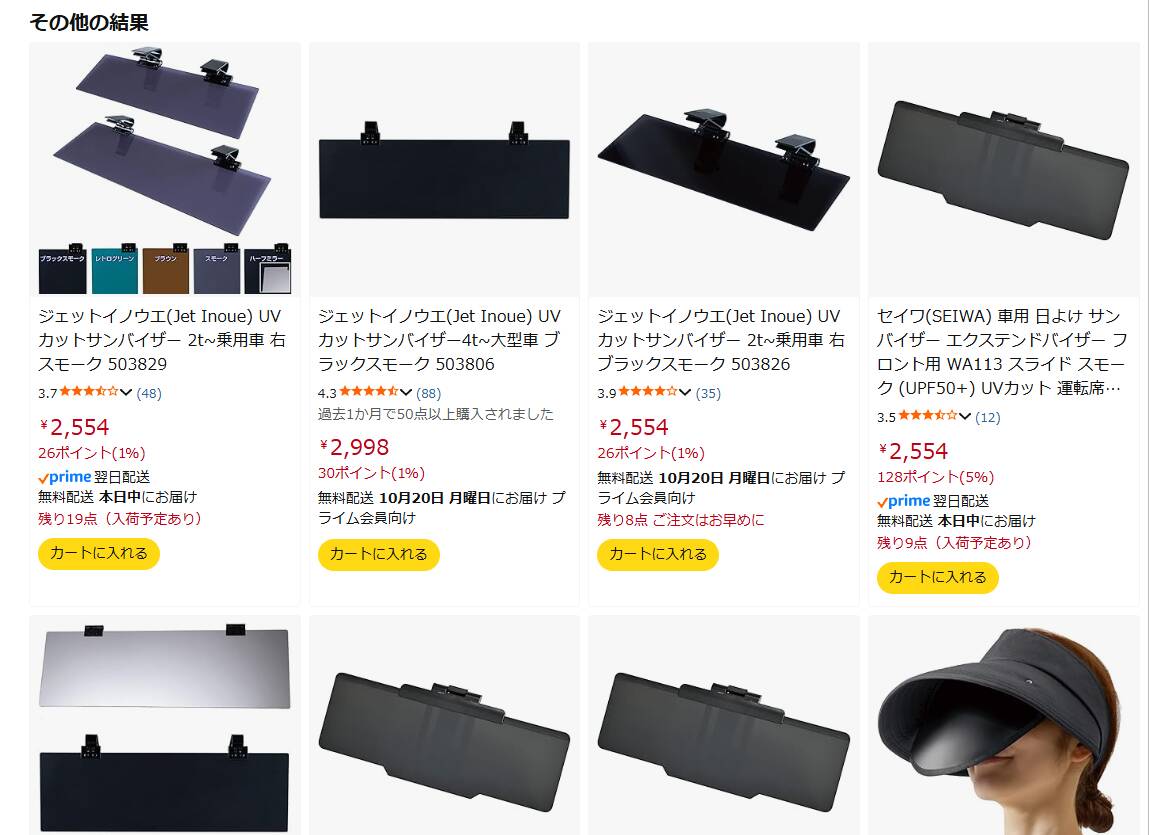This screenshot has width=1149, height=835.
Task: Select the black smoke color swatch
Action: tap(62, 269)
